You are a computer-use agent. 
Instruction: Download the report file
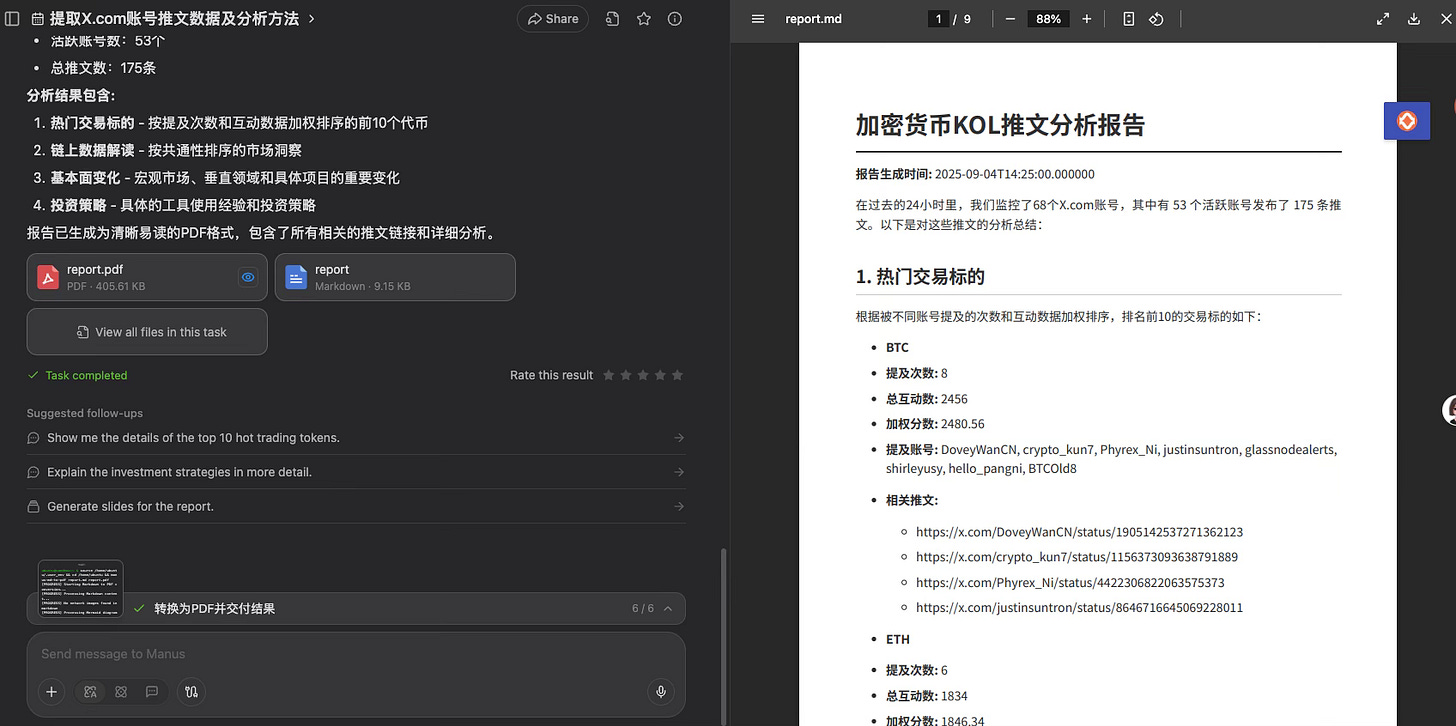point(1414,19)
